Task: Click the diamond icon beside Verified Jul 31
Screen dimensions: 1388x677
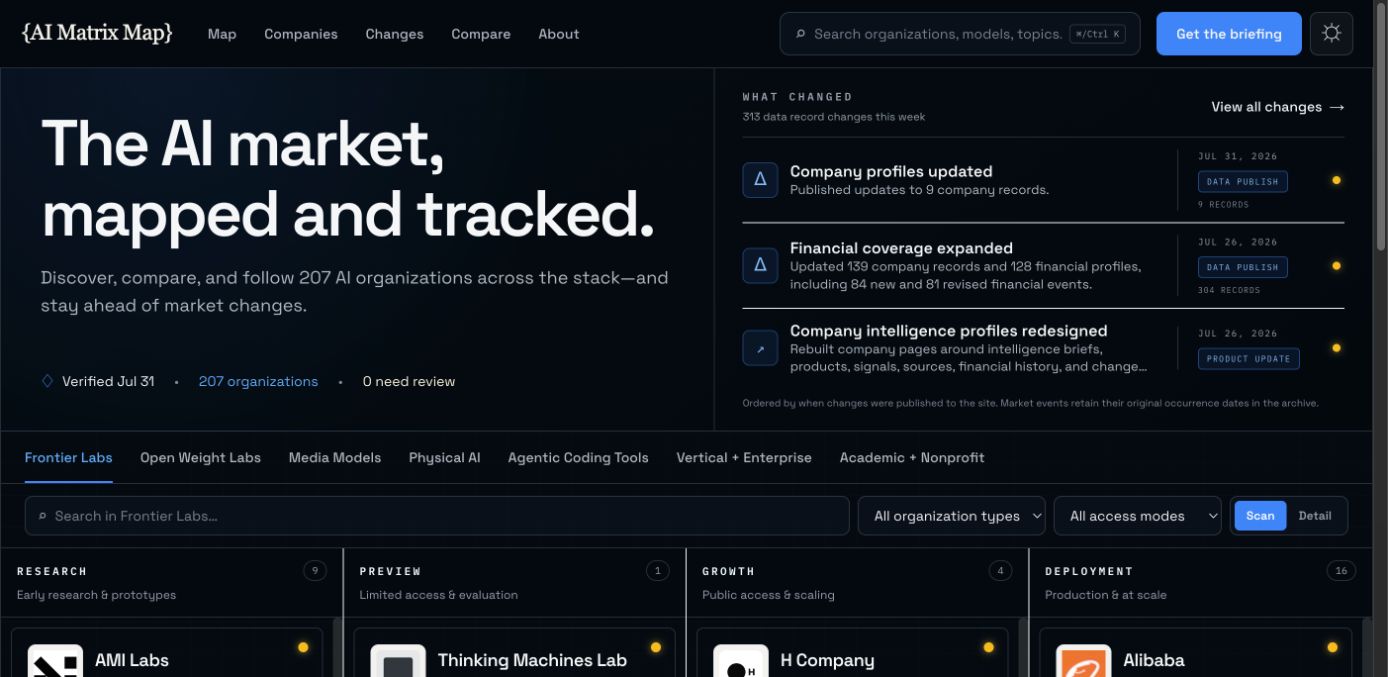Action: (x=47, y=381)
